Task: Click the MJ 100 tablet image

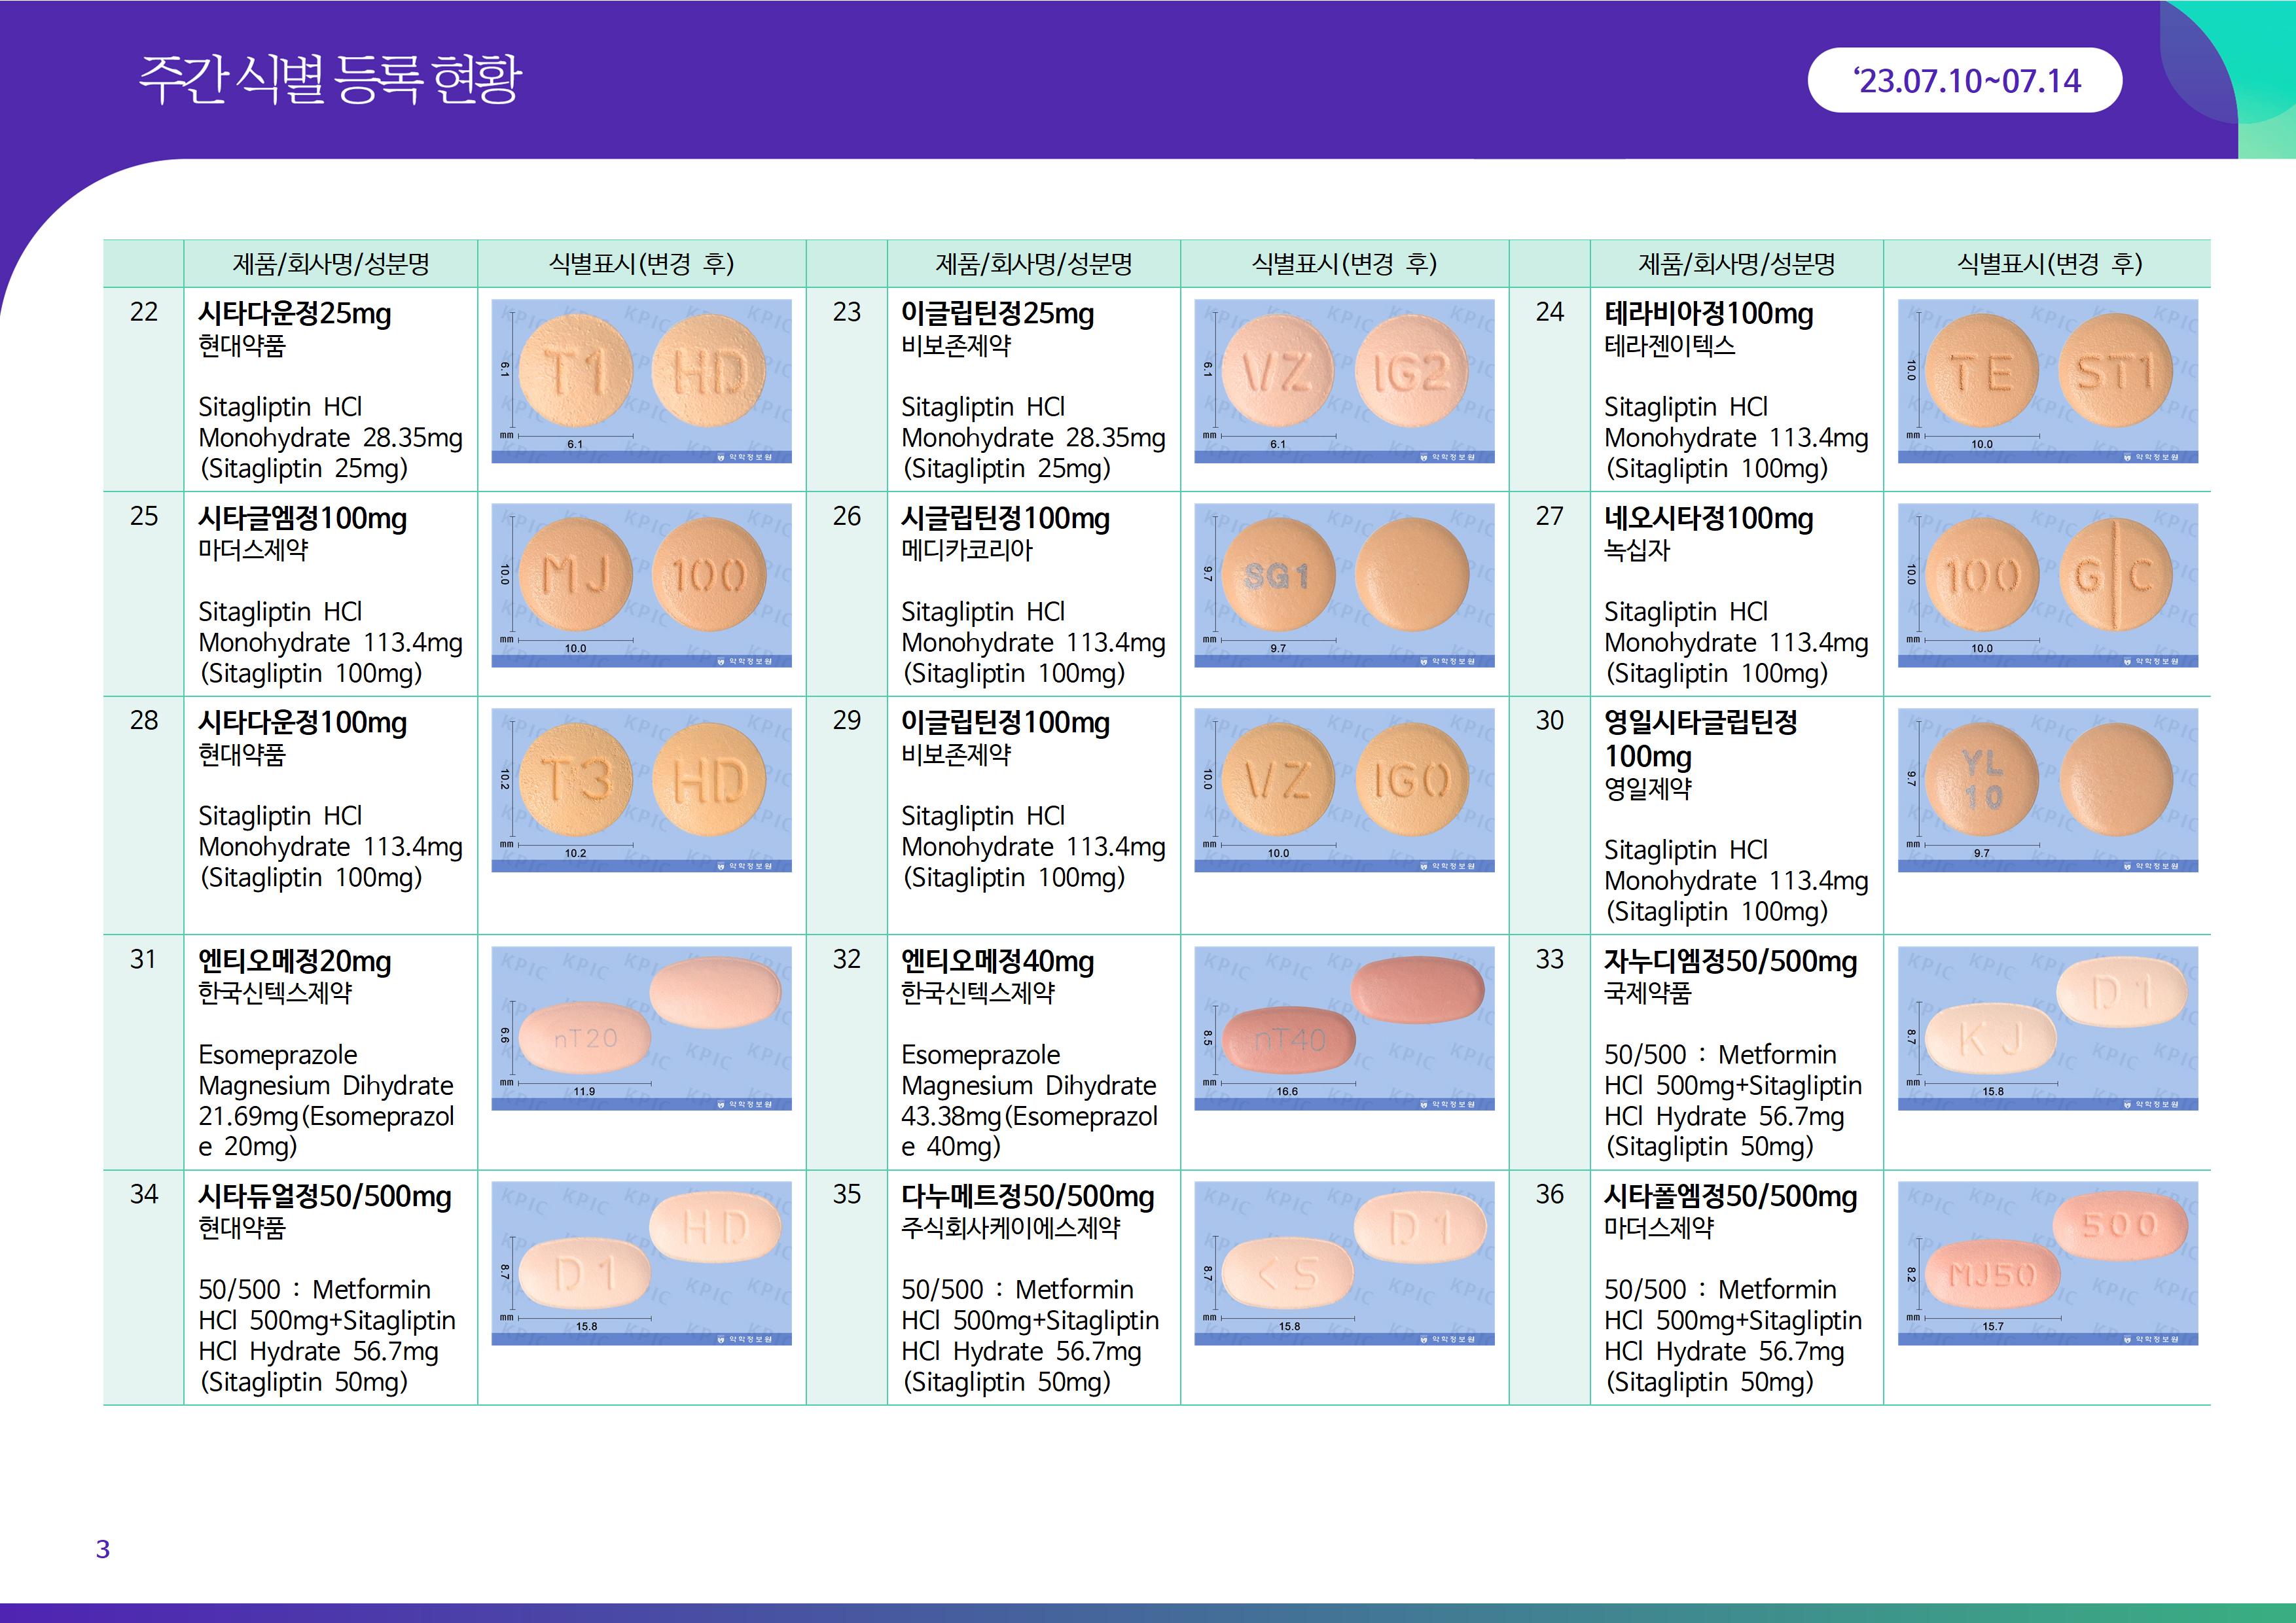Action: [x=641, y=585]
